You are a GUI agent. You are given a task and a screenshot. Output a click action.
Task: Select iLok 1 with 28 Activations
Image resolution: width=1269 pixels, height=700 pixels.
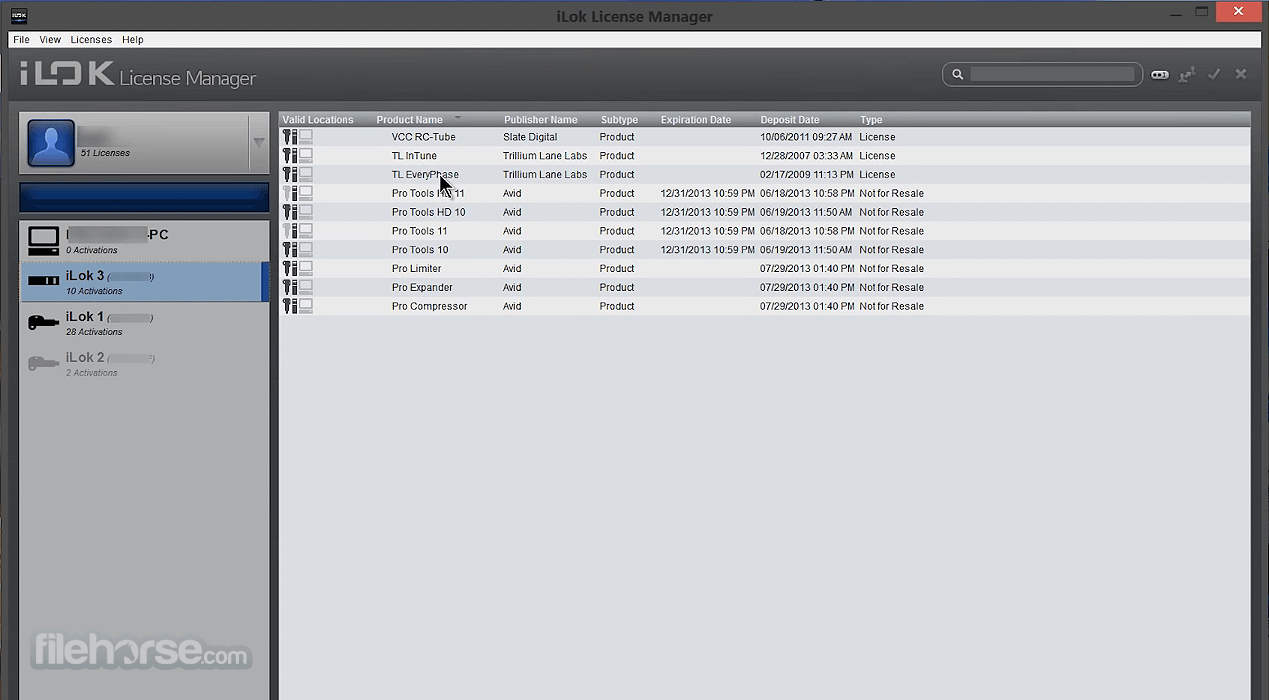pos(144,323)
